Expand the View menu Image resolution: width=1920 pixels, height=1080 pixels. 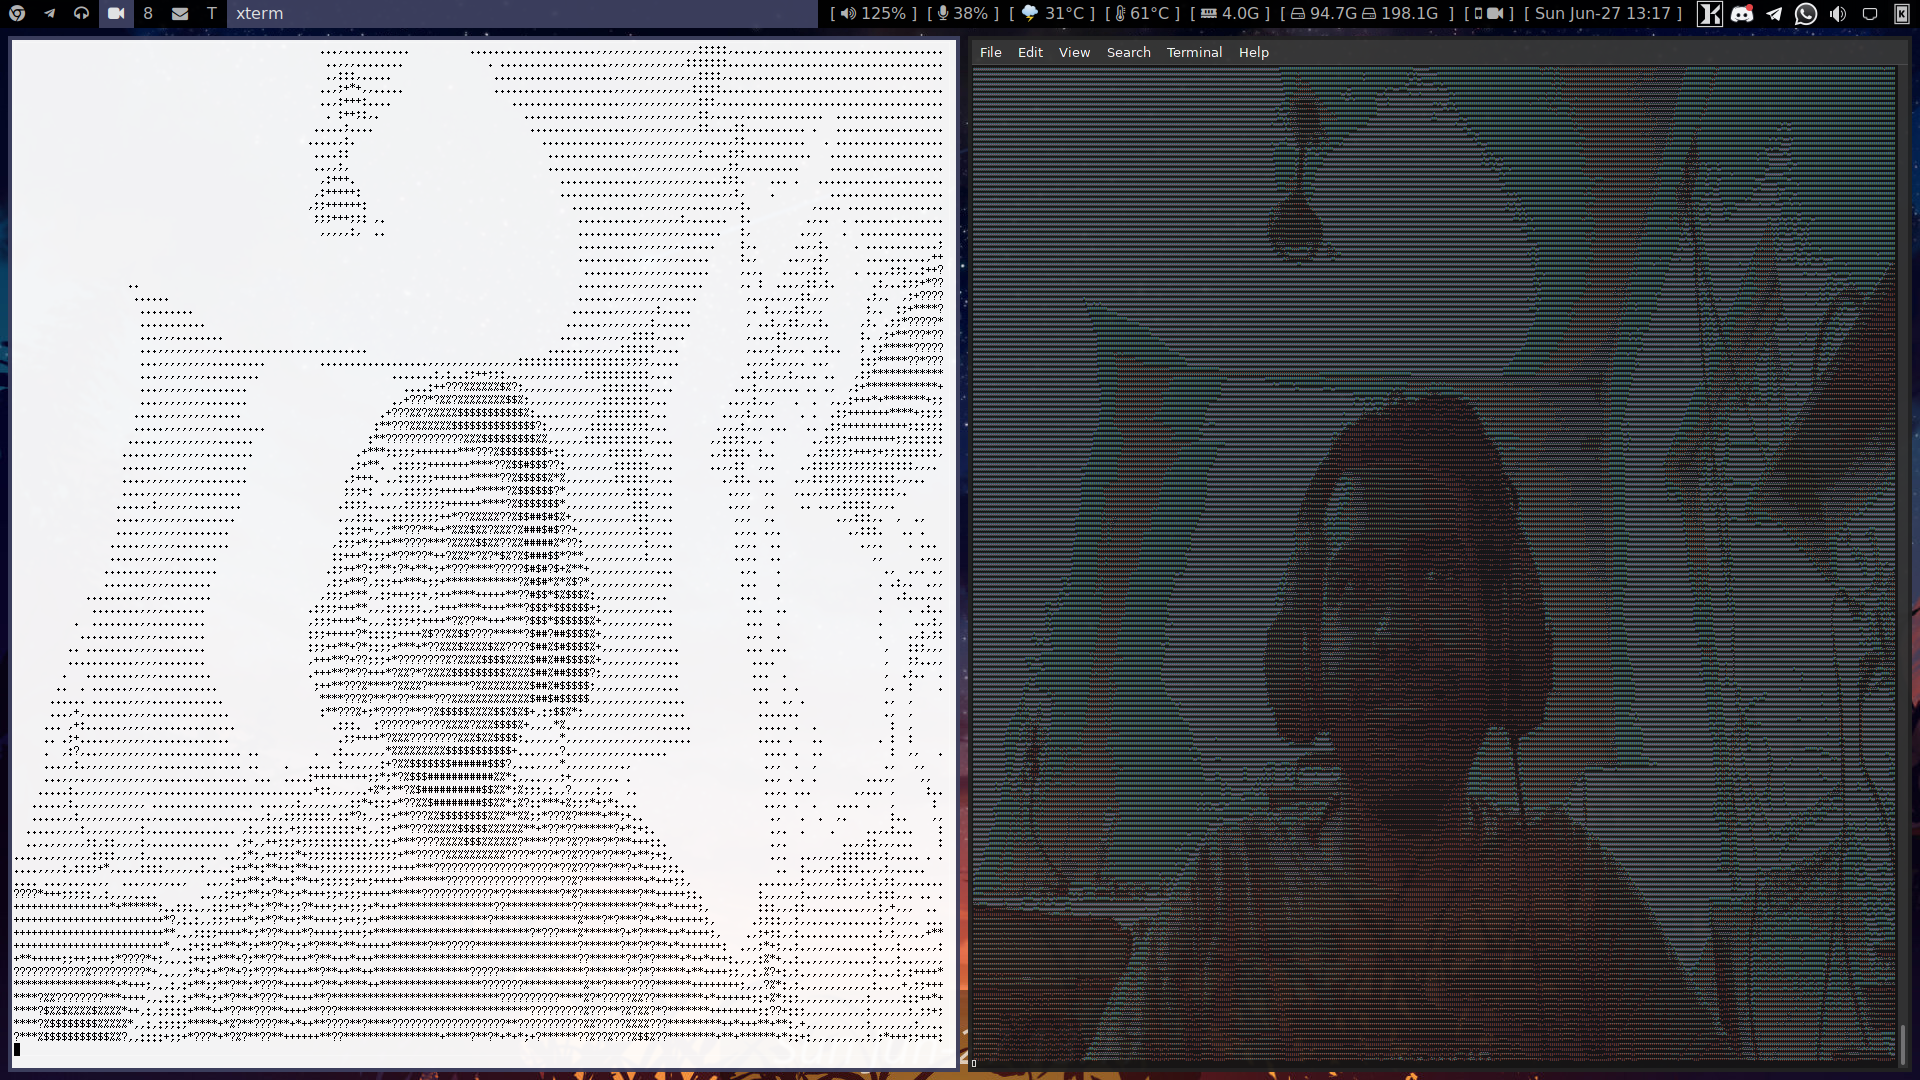click(x=1074, y=52)
